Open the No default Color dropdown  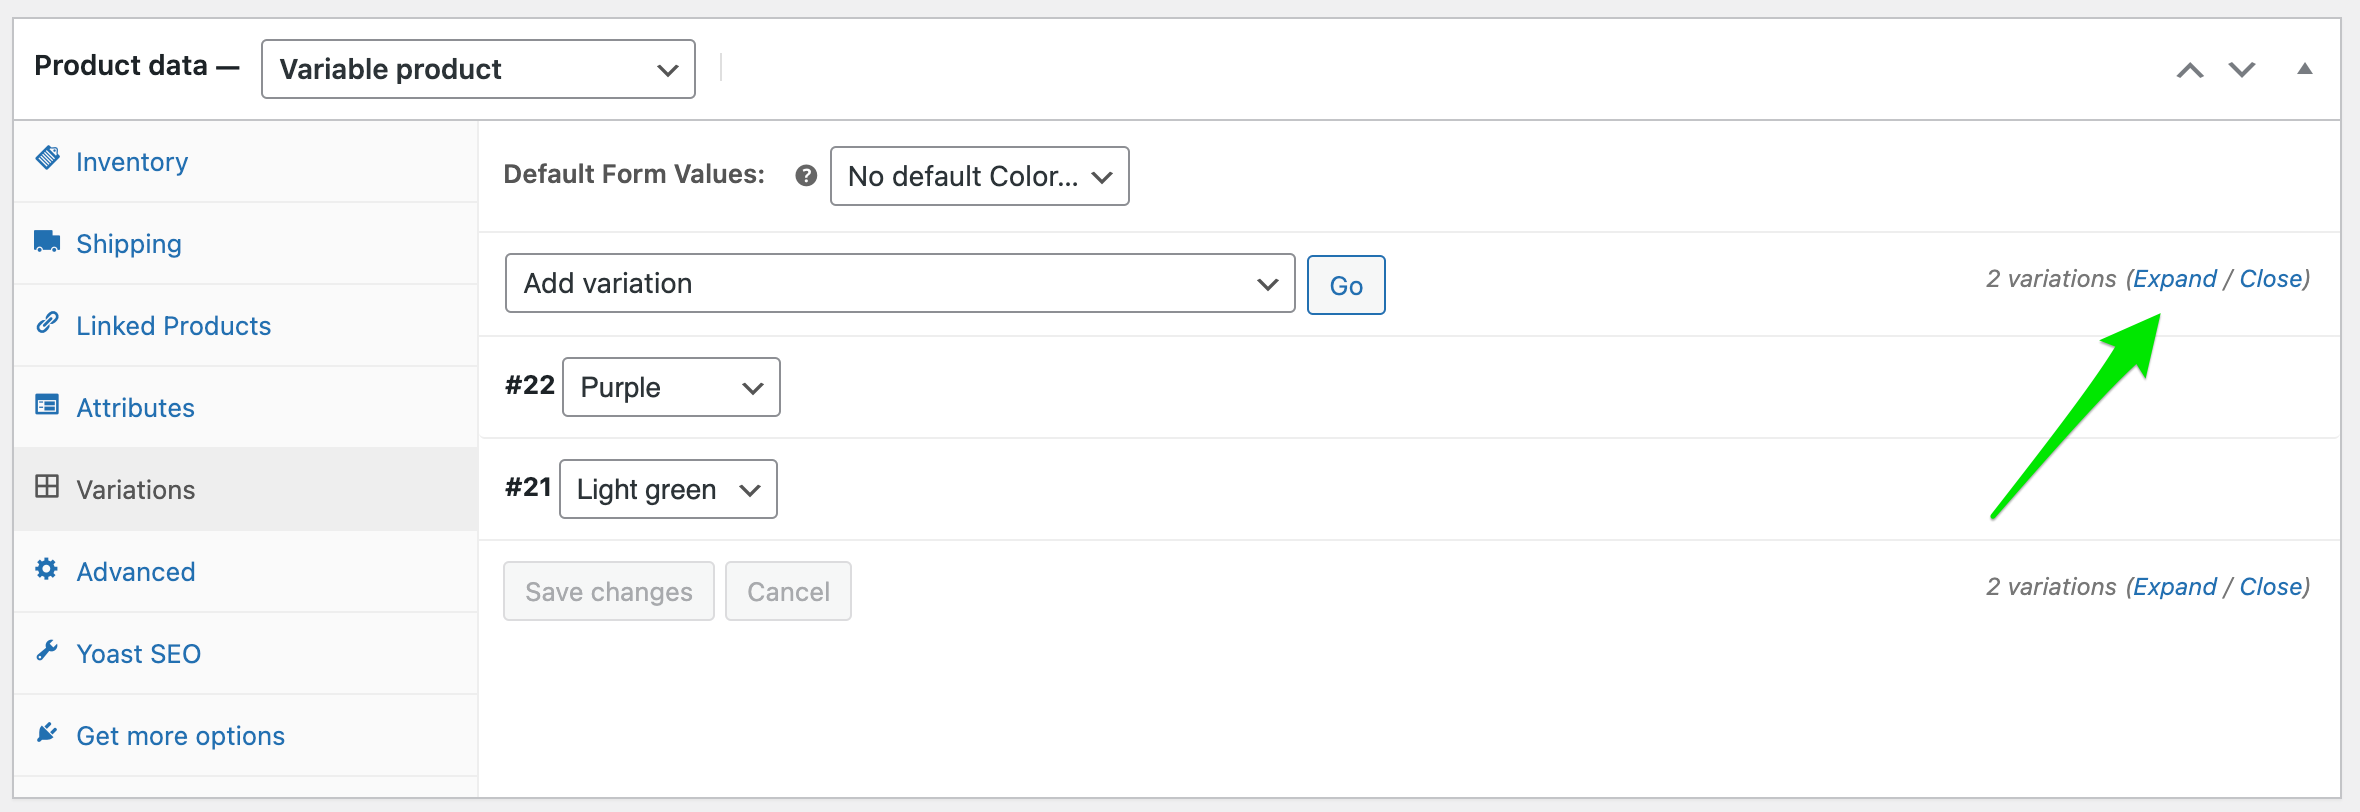click(978, 176)
